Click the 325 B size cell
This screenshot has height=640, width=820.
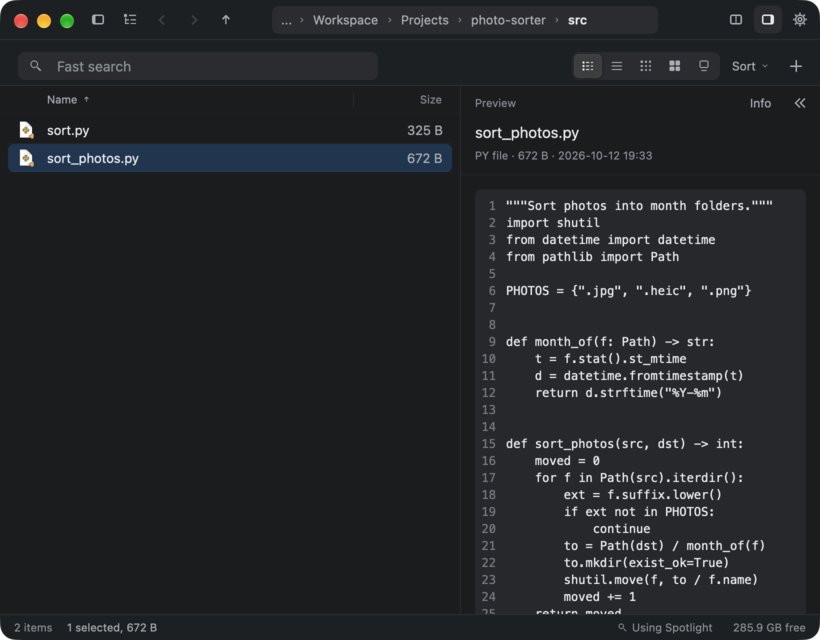pos(425,130)
